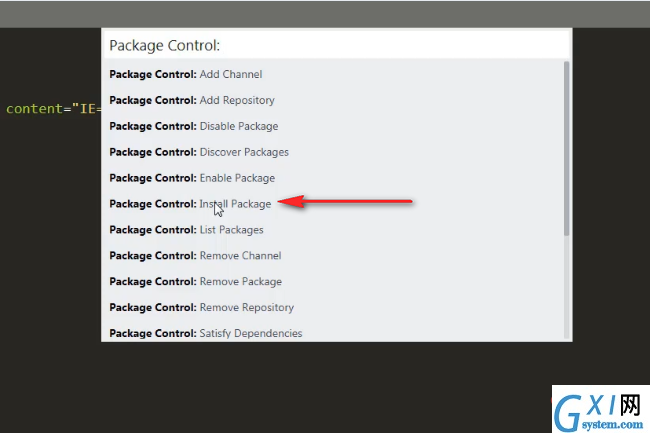Click the "IE= string value in code
Viewport: 650px width, 433px height.
click(86, 109)
